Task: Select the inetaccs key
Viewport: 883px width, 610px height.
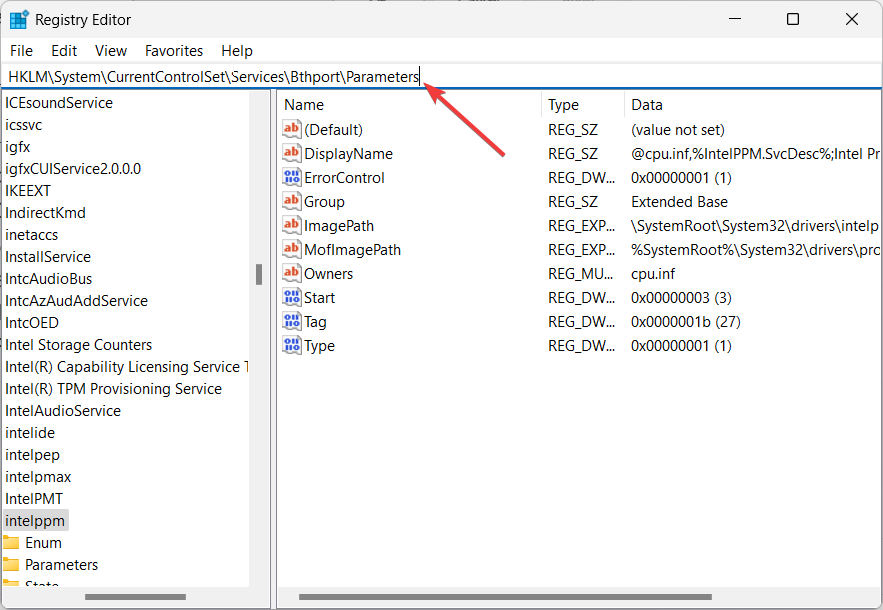Action: click(x=32, y=234)
